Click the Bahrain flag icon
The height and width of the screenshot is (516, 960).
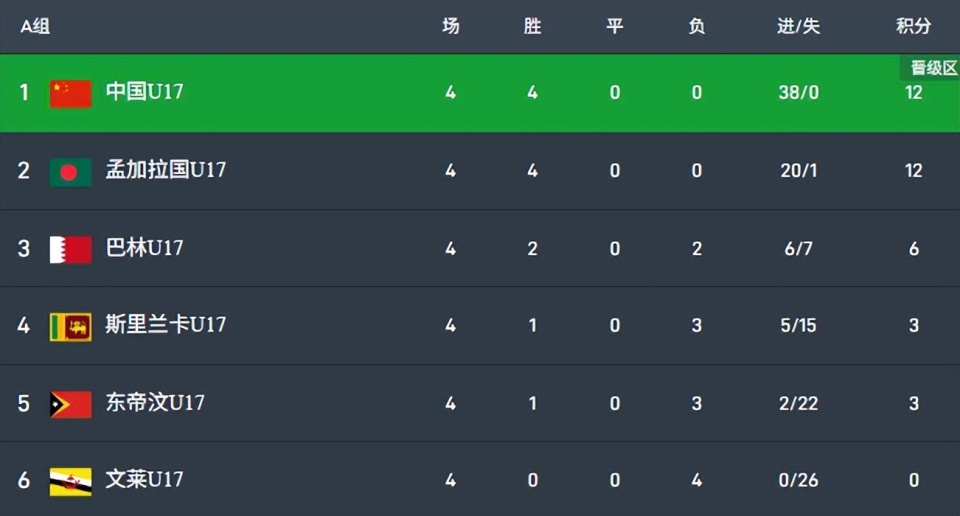click(x=71, y=248)
